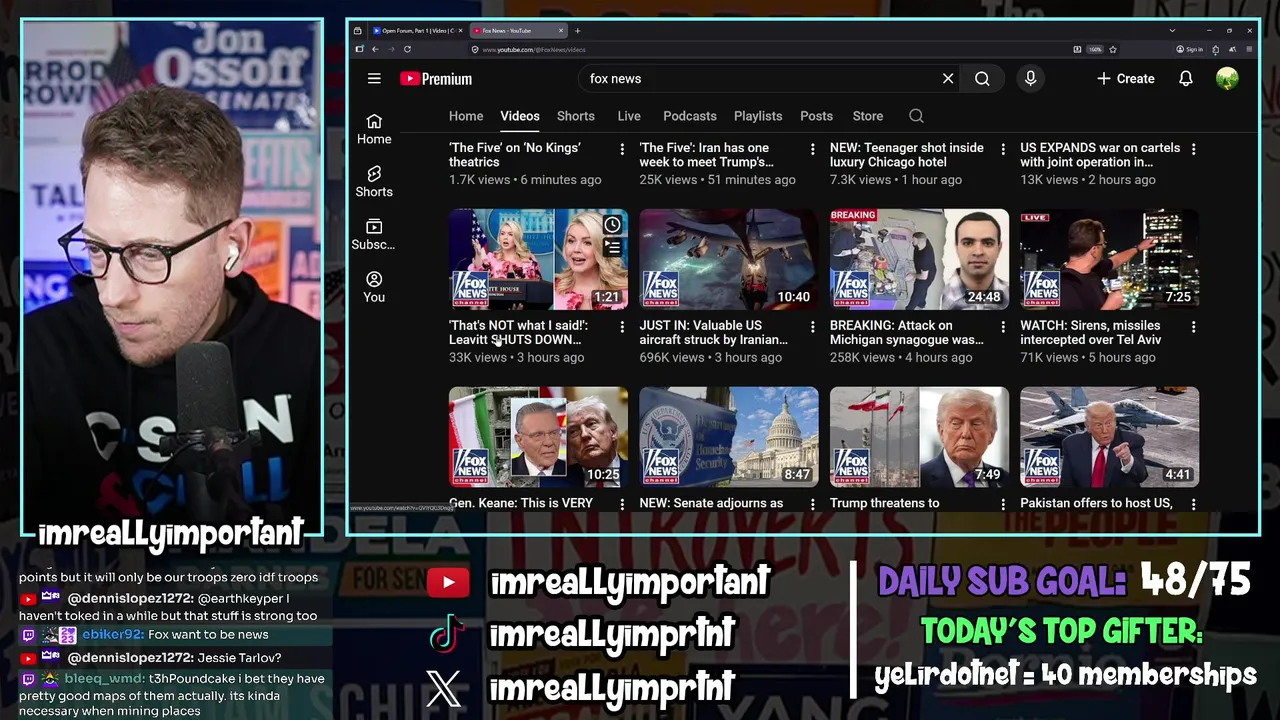Reload the page in browser
The height and width of the screenshot is (720, 1280).
[x=407, y=49]
